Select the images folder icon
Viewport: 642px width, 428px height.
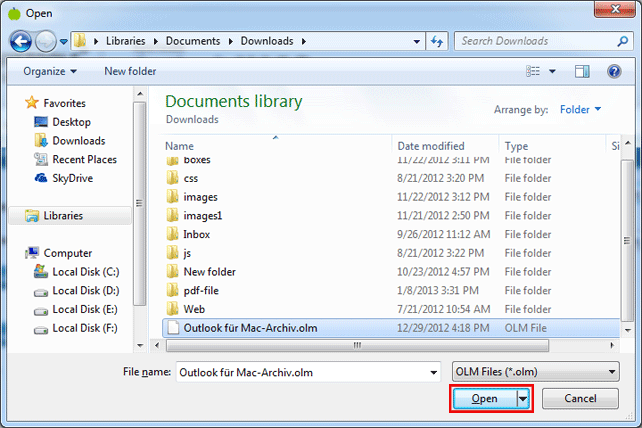tap(172, 197)
